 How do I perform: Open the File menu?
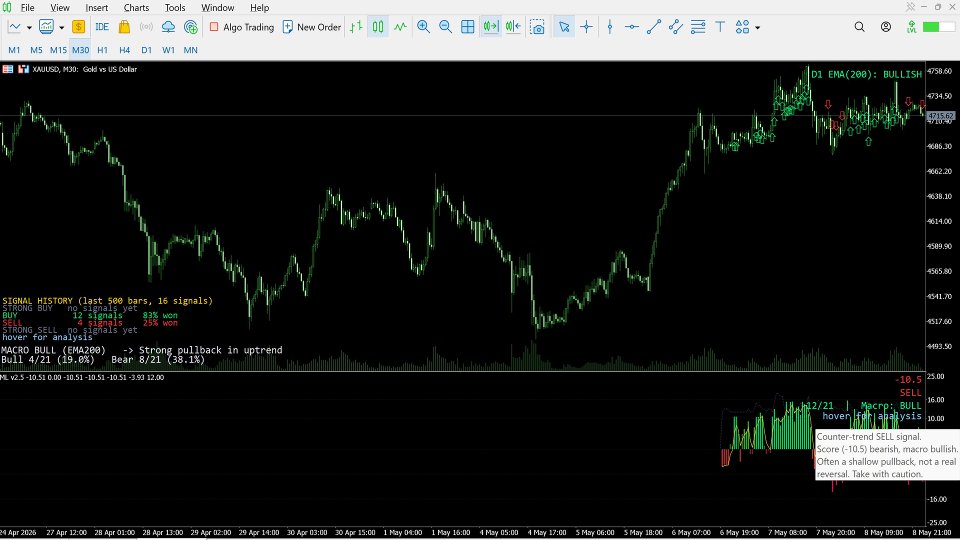[x=28, y=8]
